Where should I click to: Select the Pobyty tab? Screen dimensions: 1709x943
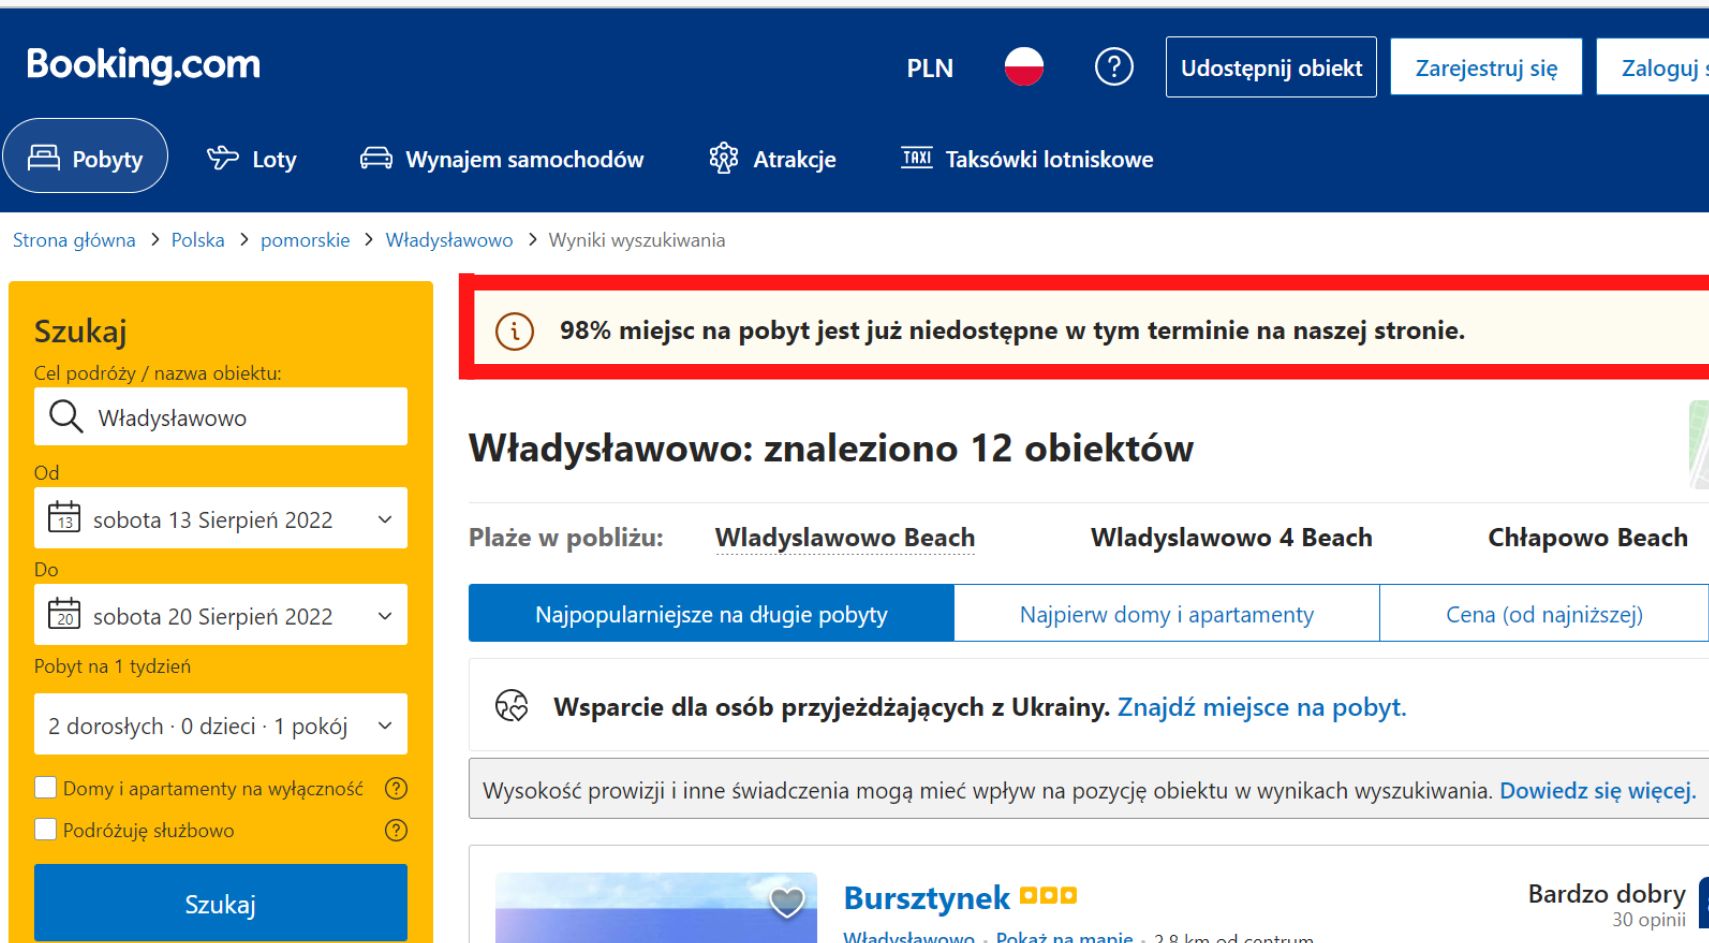tap(85, 157)
